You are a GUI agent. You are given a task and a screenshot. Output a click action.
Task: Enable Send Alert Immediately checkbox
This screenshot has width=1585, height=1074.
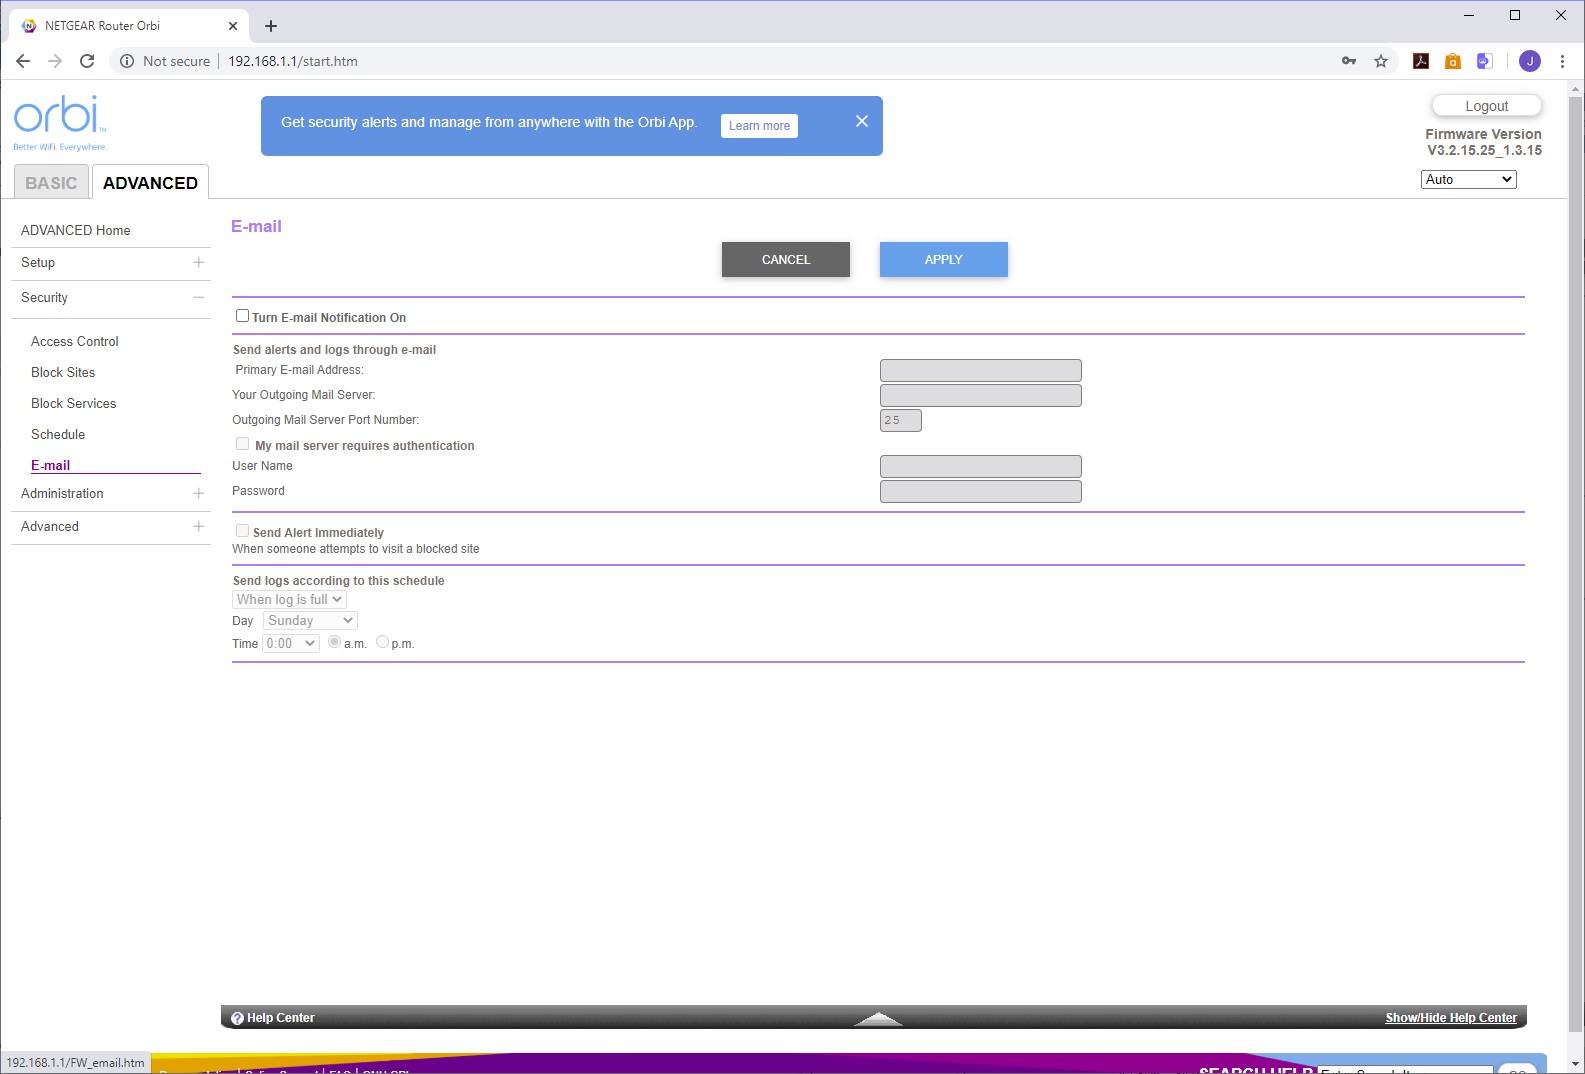tap(242, 531)
